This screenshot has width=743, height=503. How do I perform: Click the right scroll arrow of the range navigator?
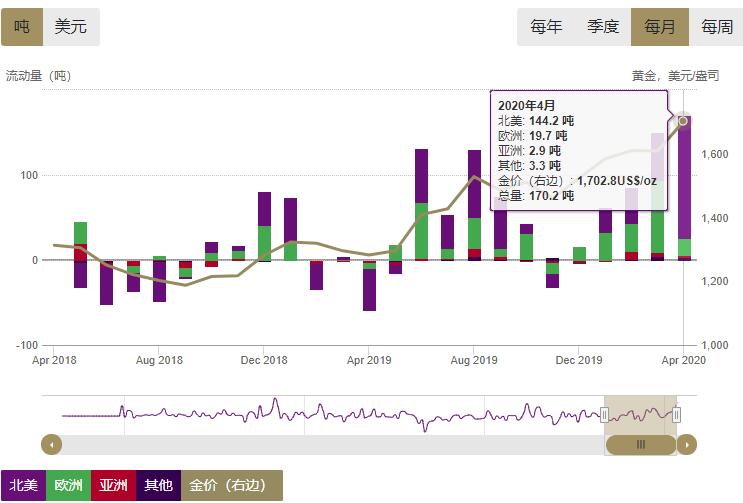[687, 445]
